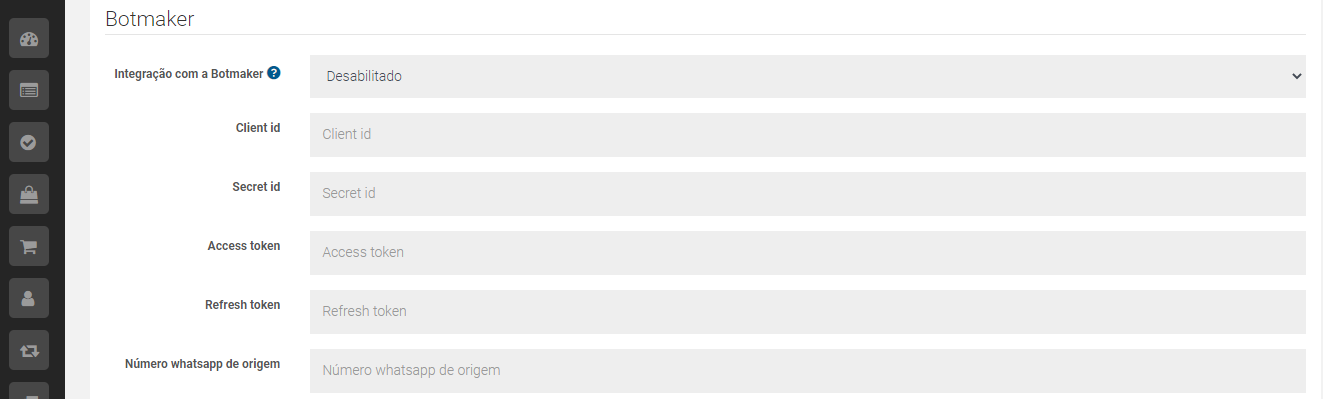This screenshot has height=399, width=1323.
Task: Click the chevron arrow of Desabilitado select
Action: click(x=1296, y=76)
